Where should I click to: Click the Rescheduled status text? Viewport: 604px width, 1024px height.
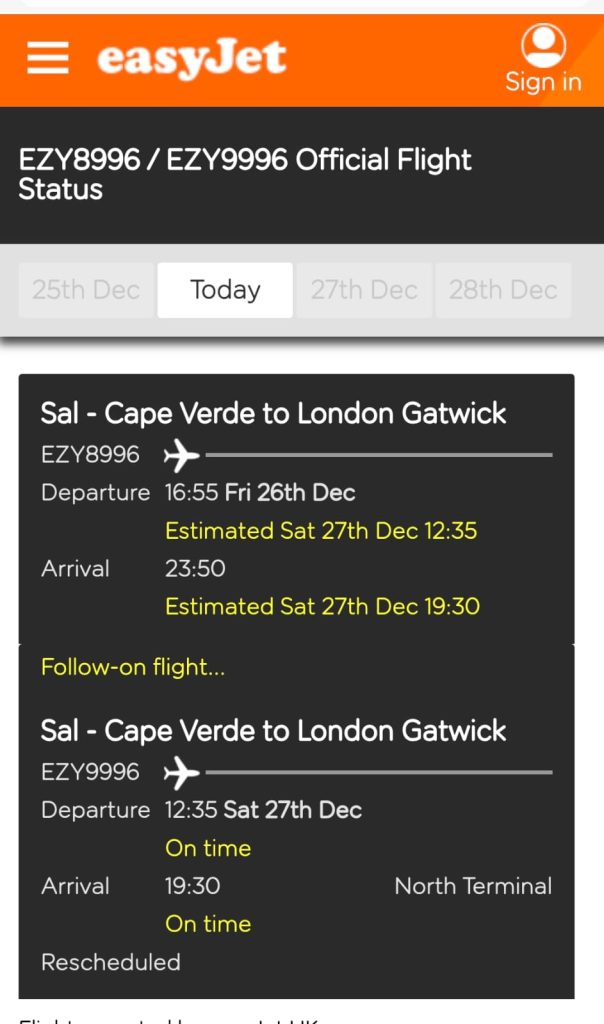coord(111,962)
